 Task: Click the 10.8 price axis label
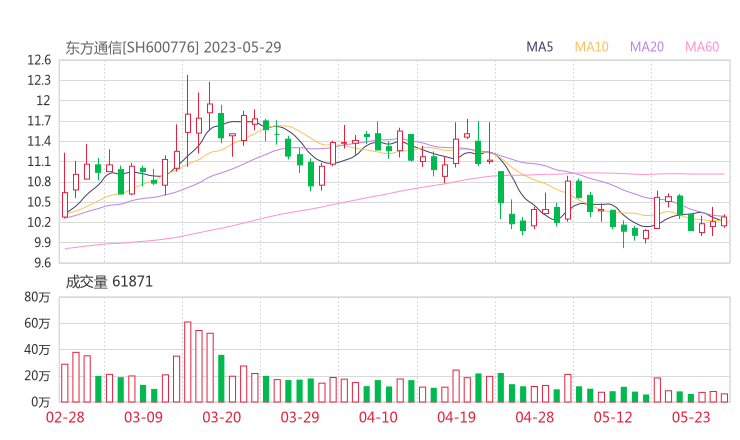(39, 182)
